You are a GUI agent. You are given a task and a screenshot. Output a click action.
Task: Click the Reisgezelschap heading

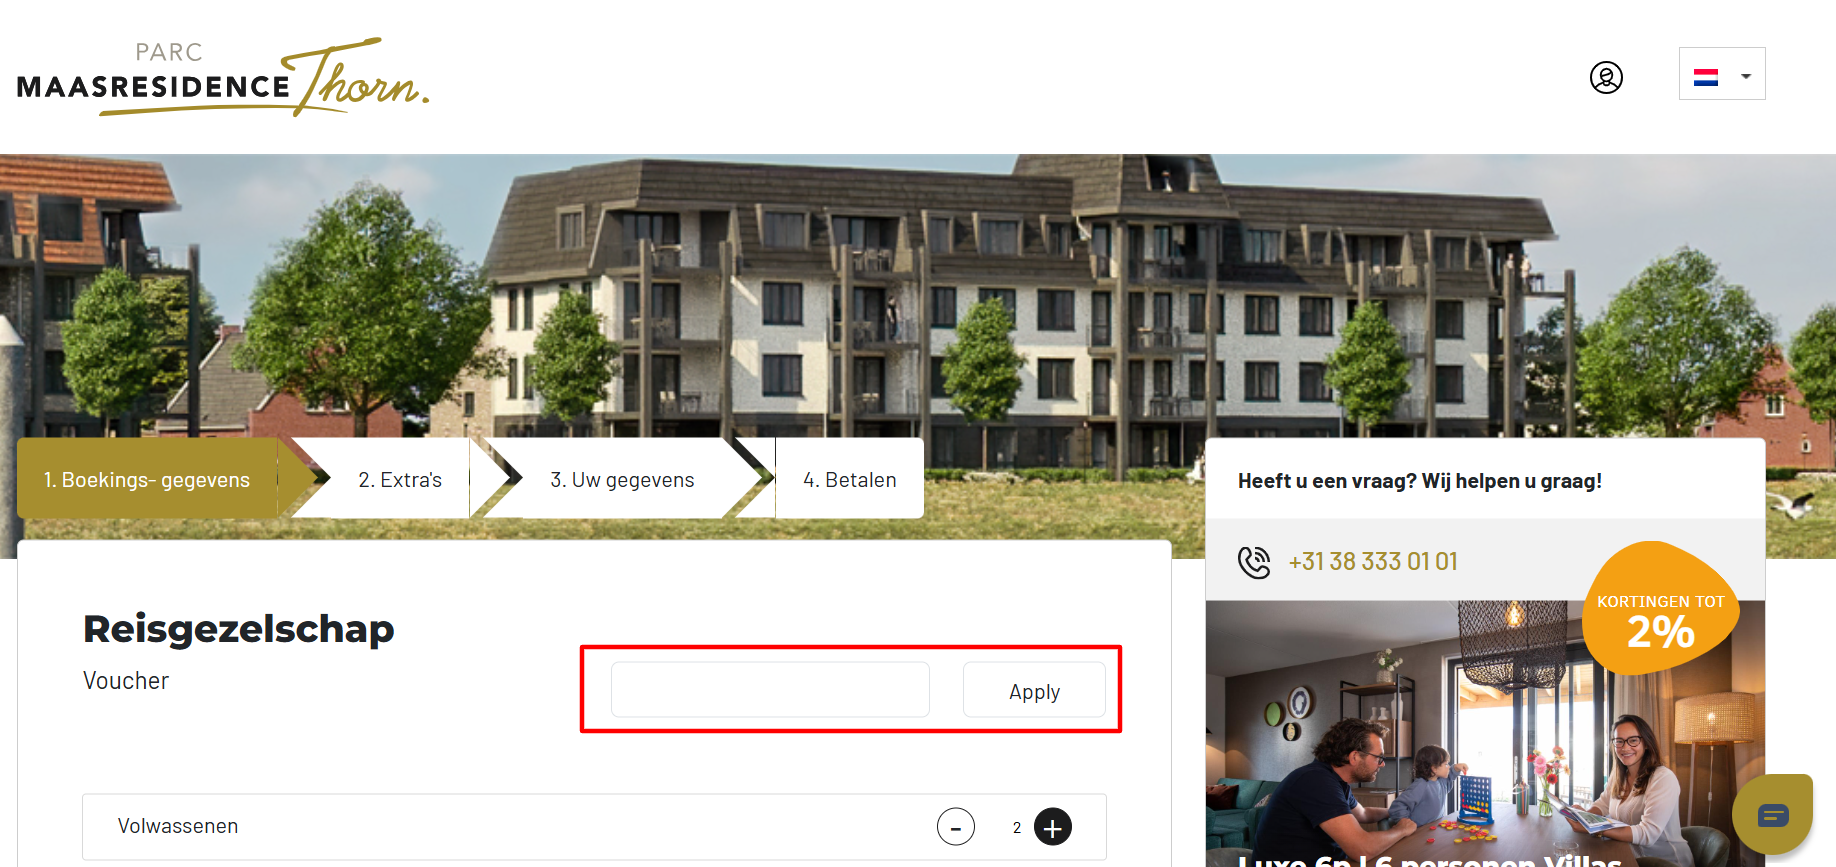point(239,629)
